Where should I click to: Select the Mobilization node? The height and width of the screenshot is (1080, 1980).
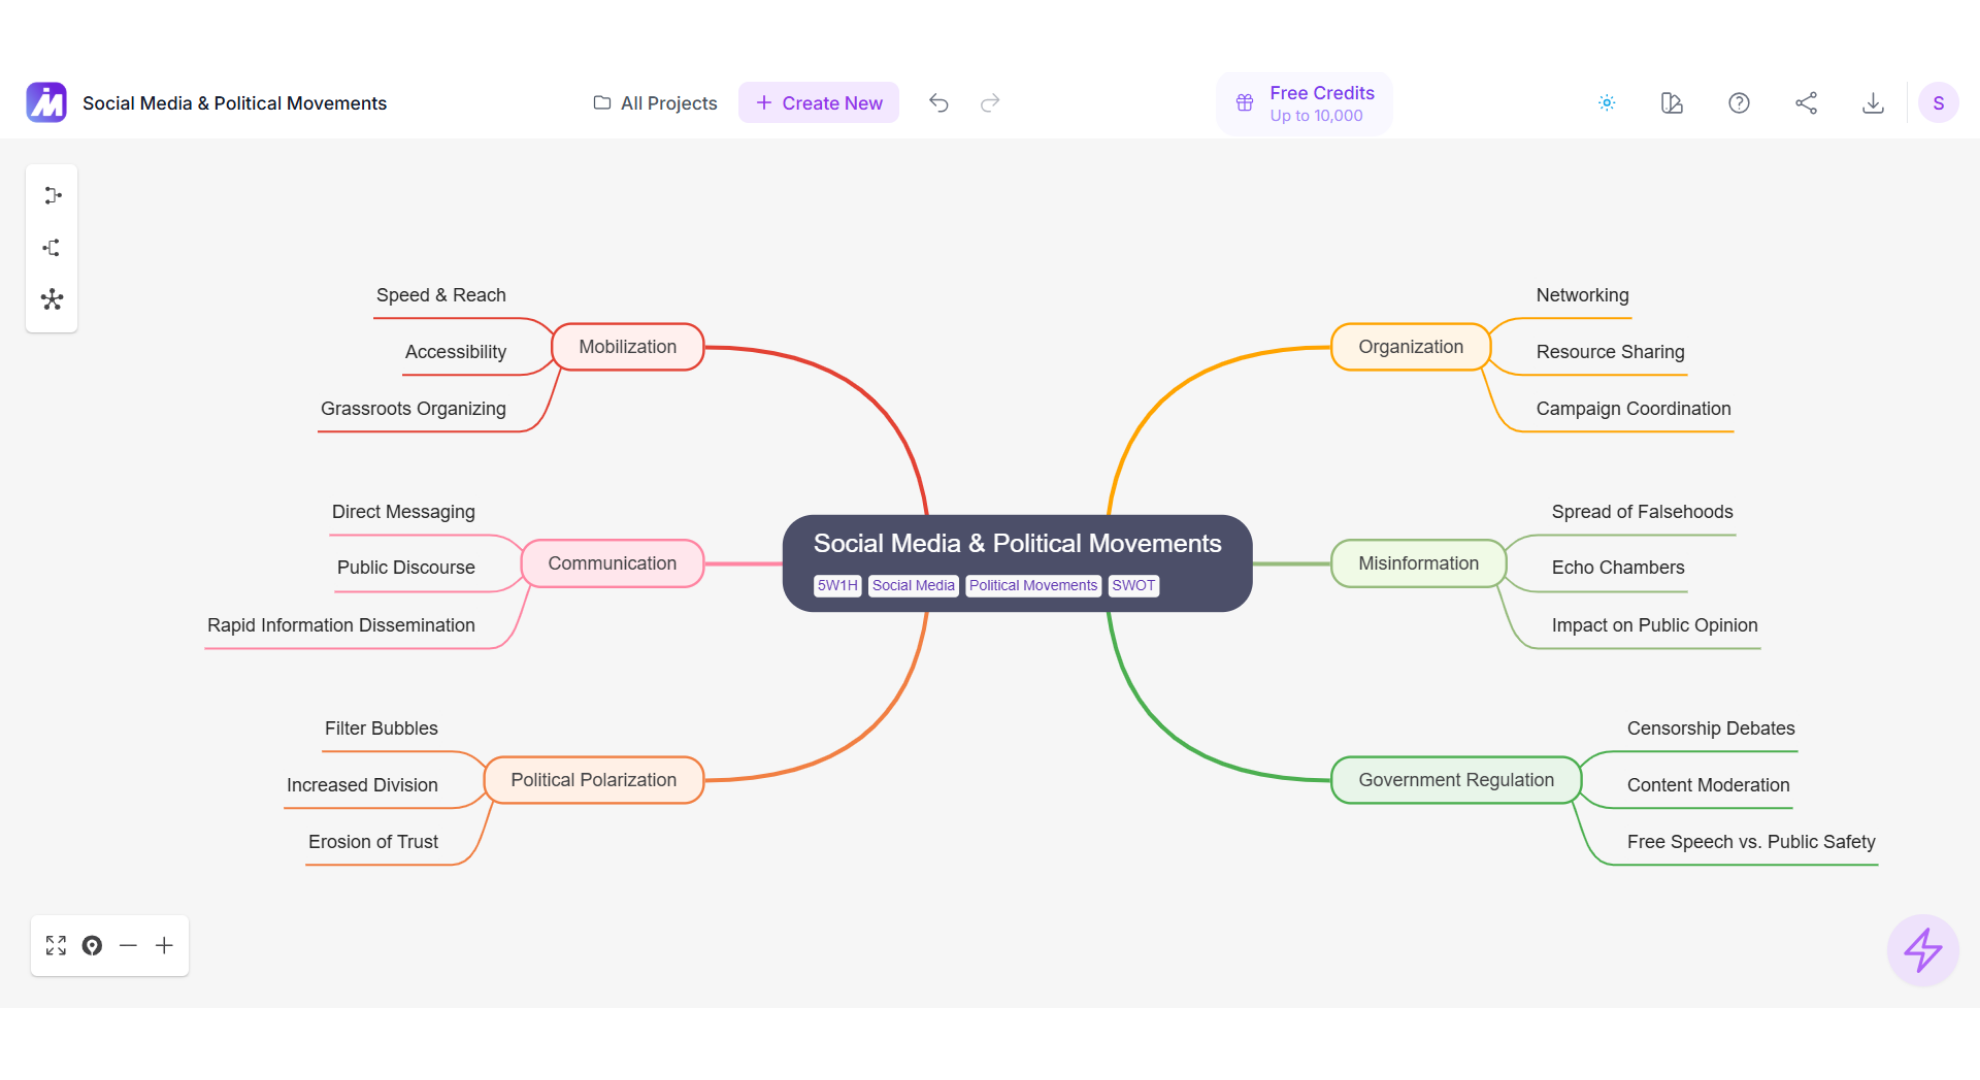tap(628, 347)
